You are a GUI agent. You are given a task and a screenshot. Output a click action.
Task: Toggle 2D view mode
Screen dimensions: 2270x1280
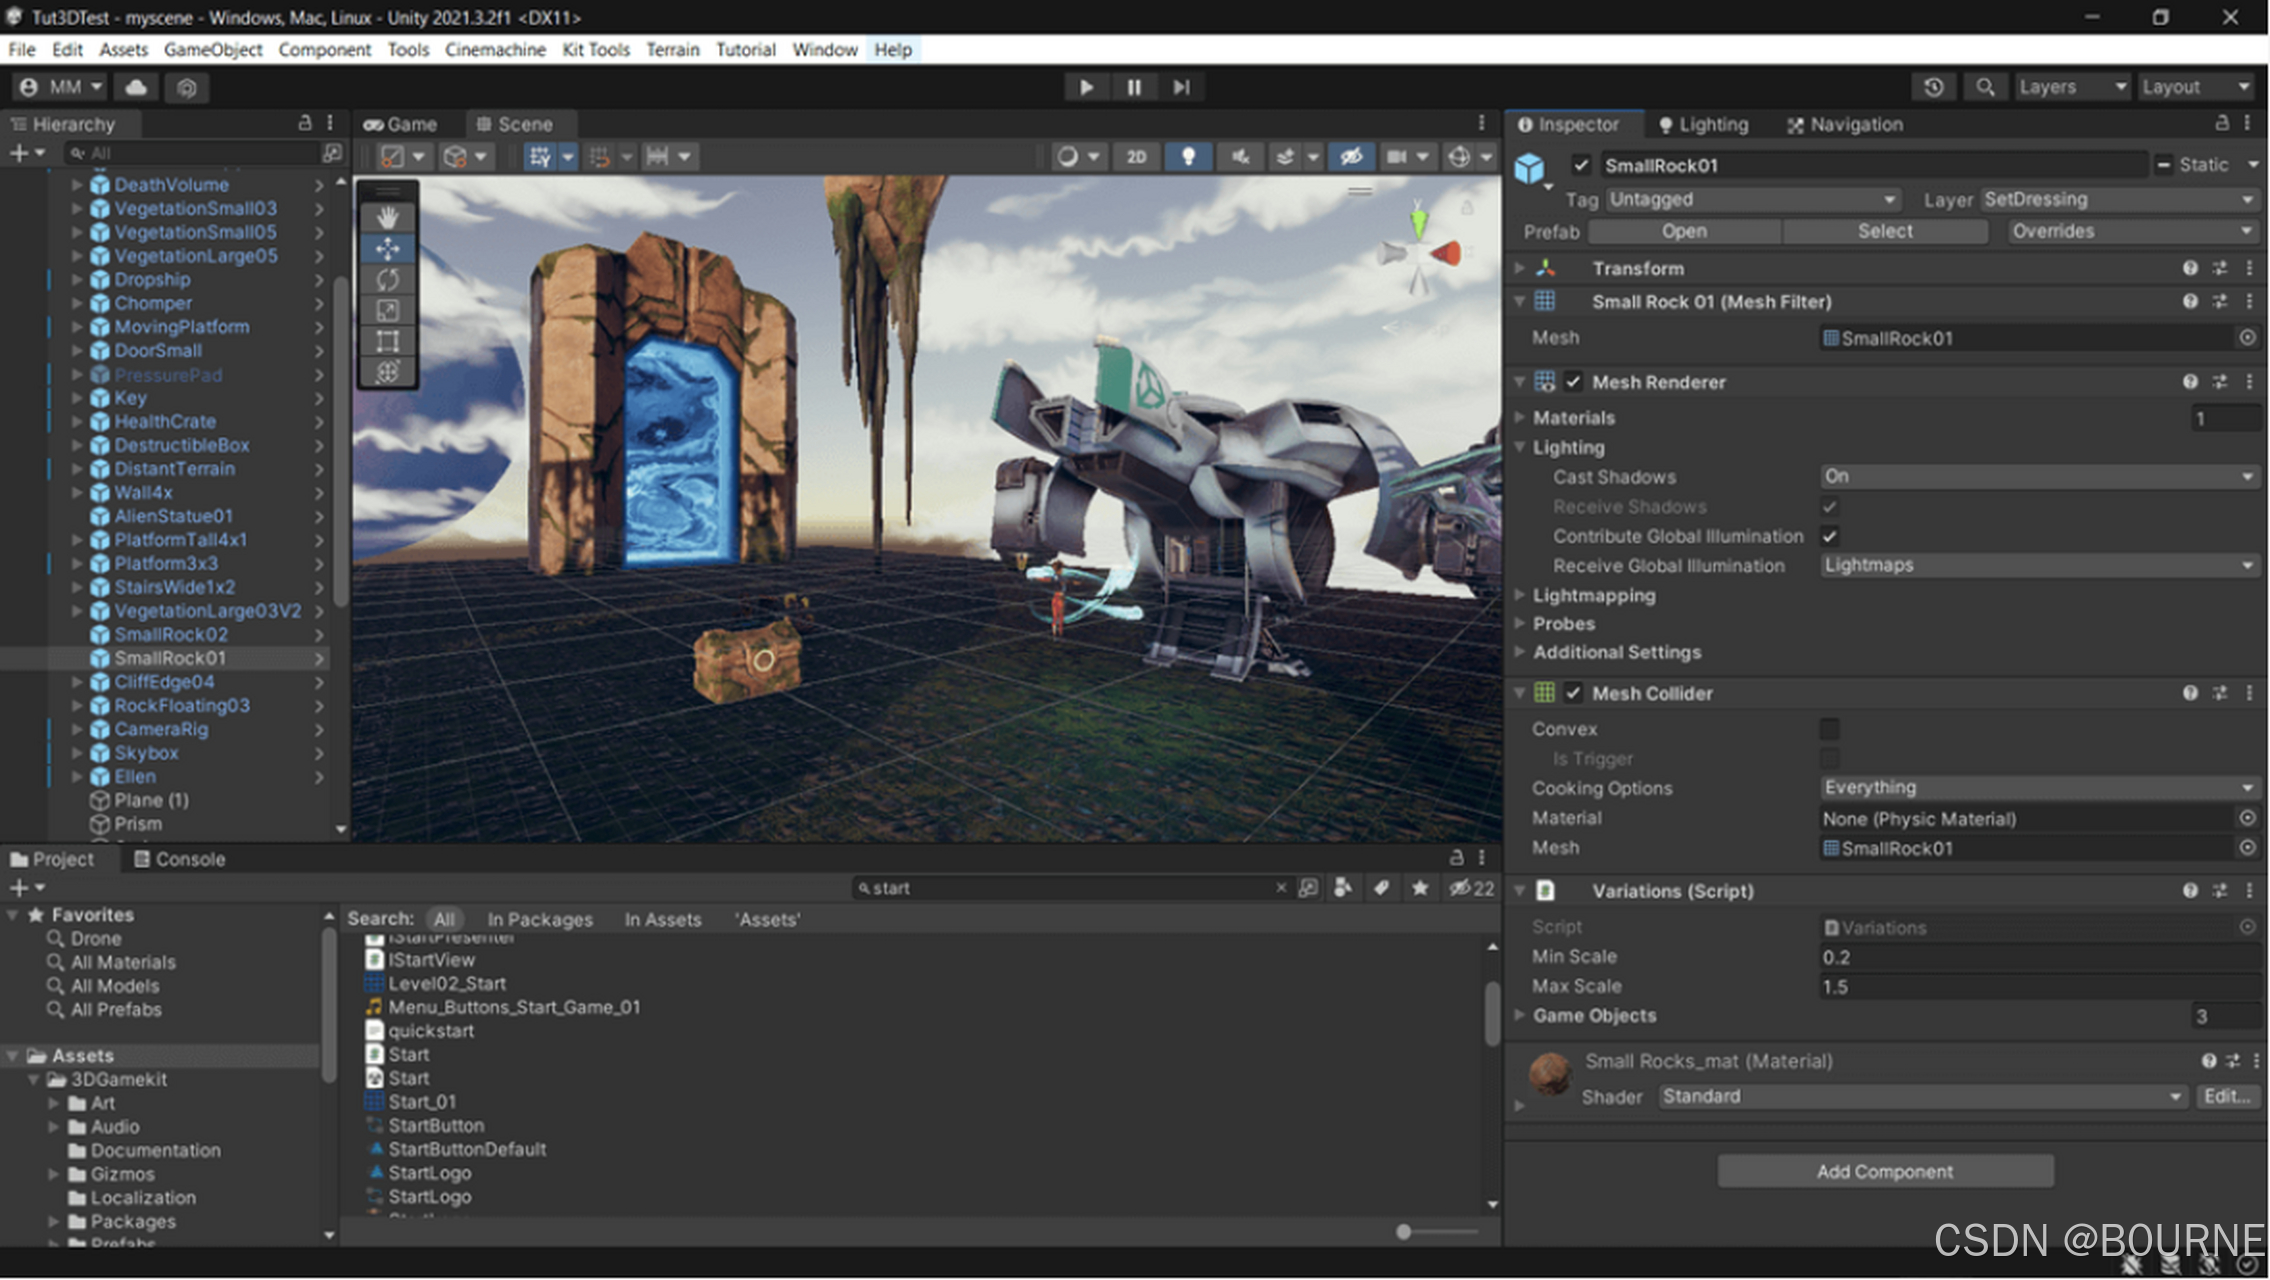click(x=1136, y=156)
